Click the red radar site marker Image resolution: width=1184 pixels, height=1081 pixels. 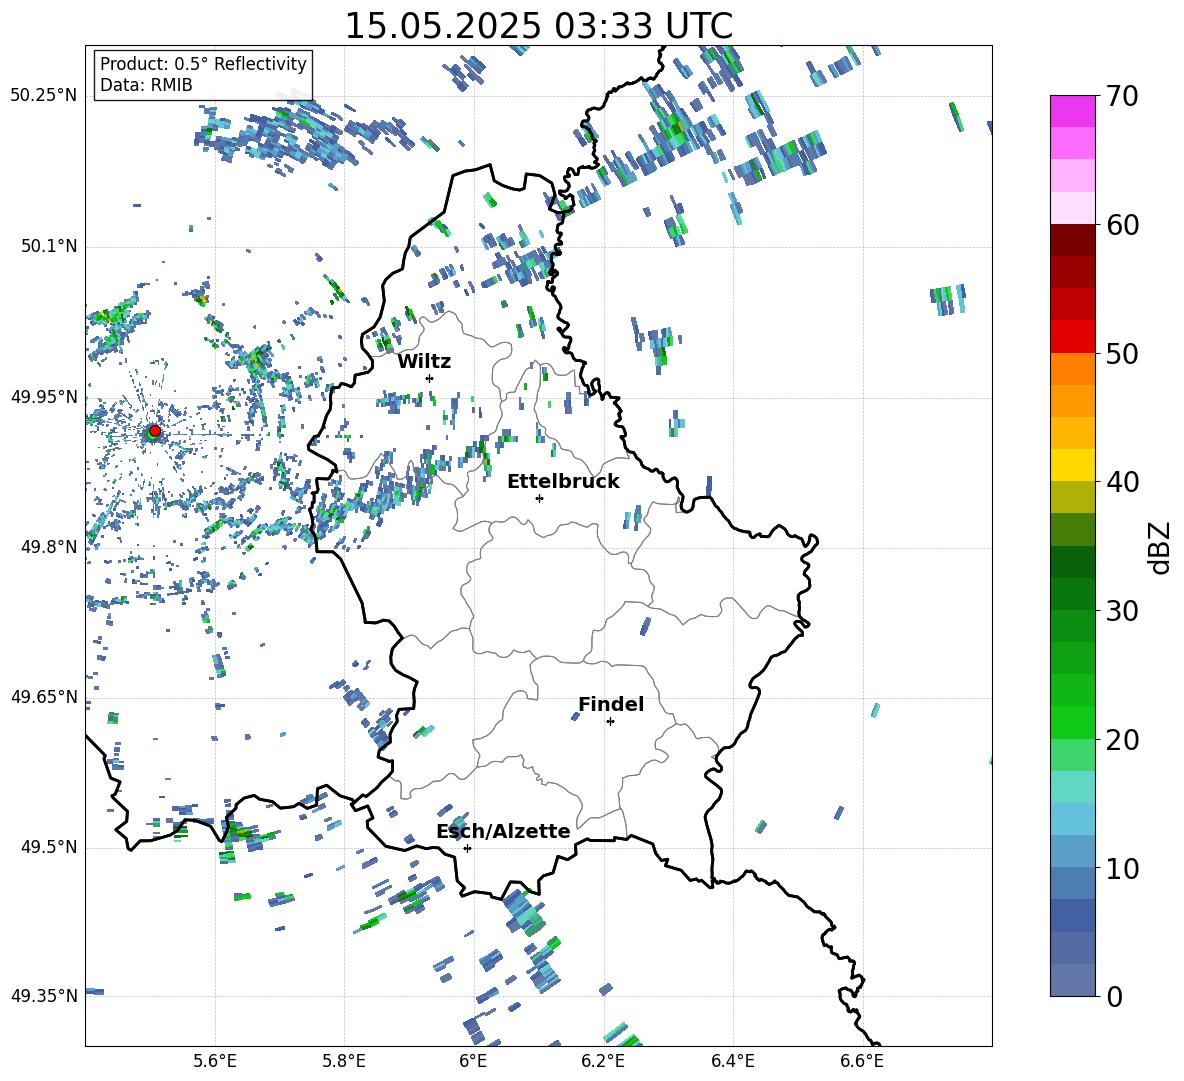[155, 430]
